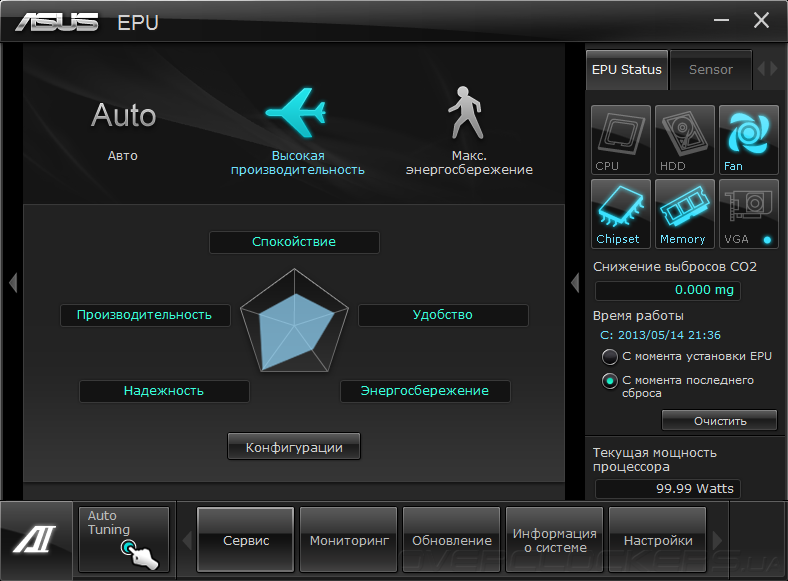
Task: Click the date 'С: 2013/05/14 21:36'
Action: [660, 335]
